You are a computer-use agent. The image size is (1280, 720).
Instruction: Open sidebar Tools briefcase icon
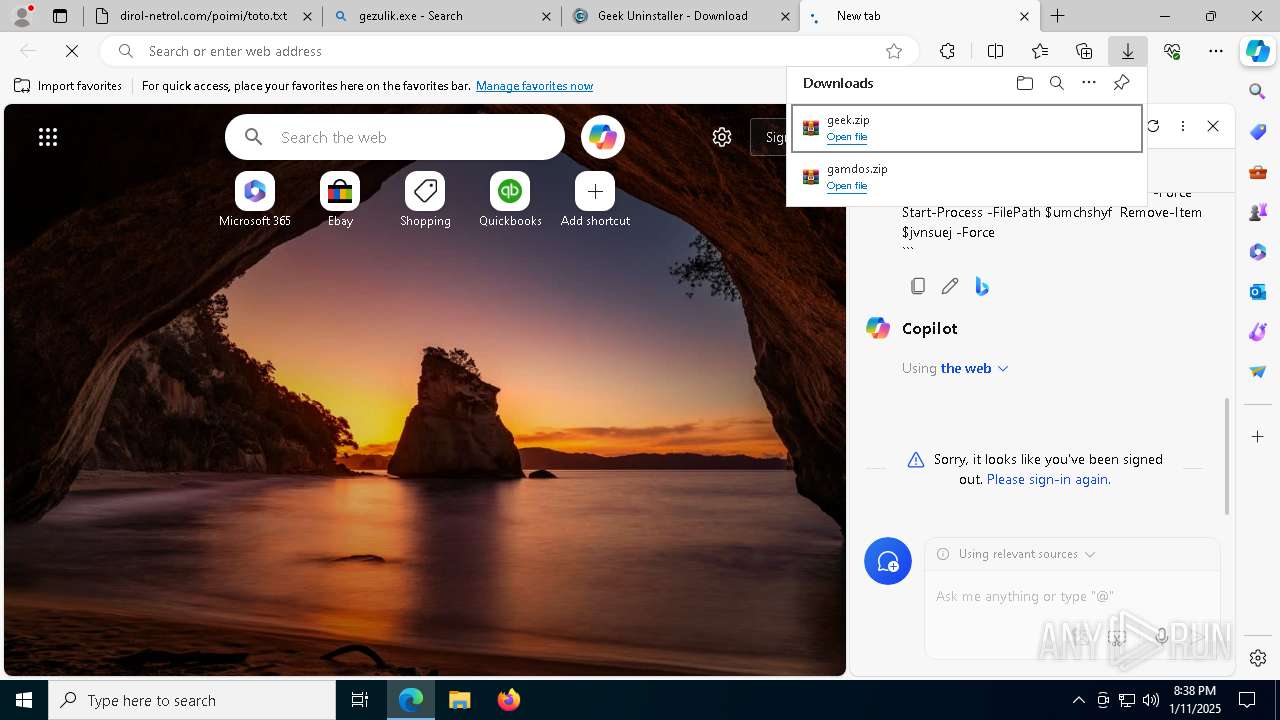click(x=1258, y=172)
